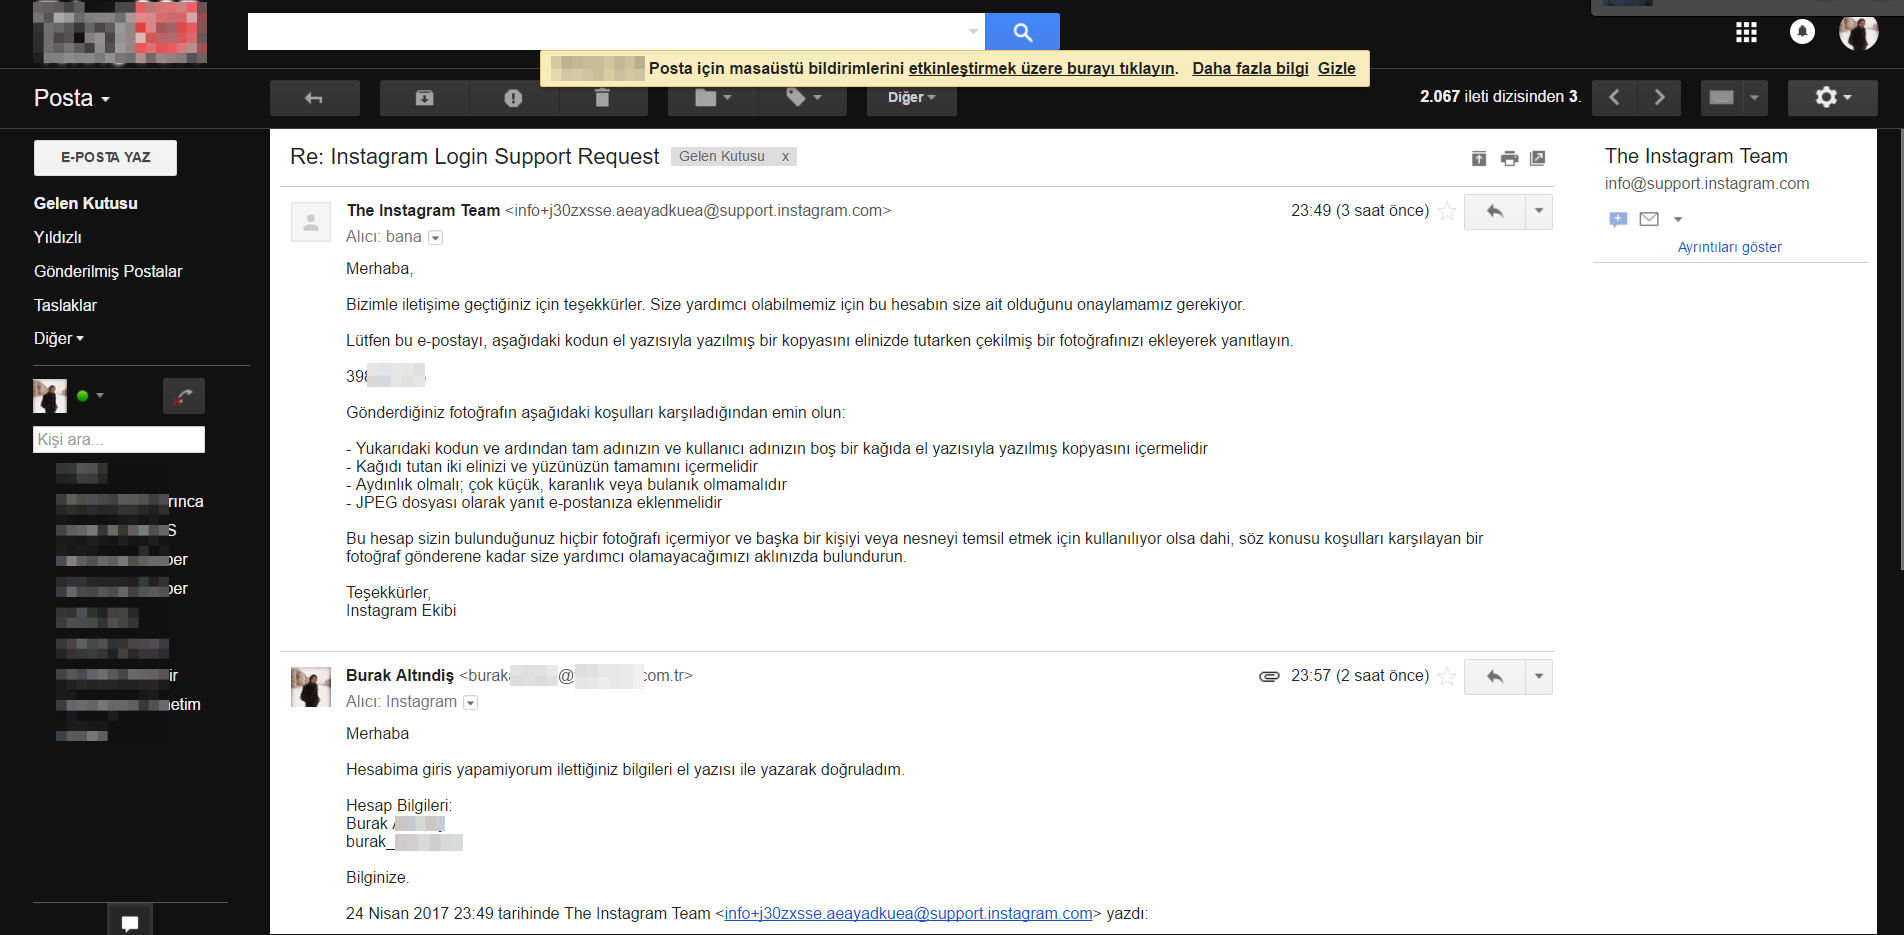The height and width of the screenshot is (935, 1904).
Task: Open the notifications bell
Action: pos(1802,32)
